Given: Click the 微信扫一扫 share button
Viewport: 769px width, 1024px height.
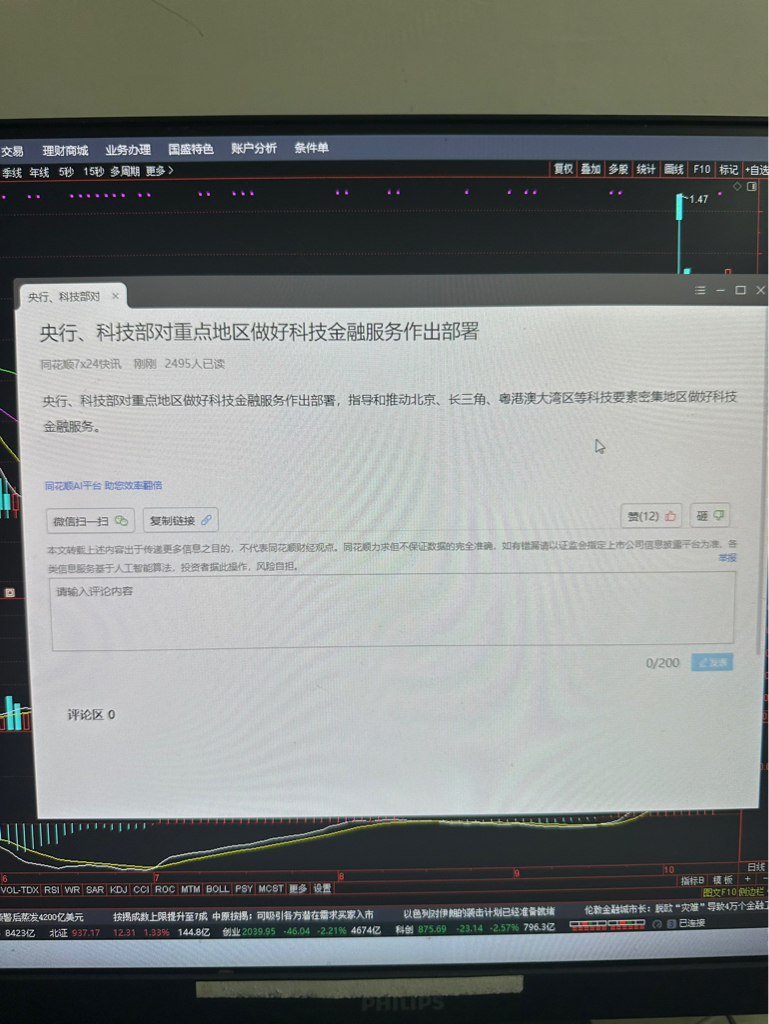Looking at the screenshot, I should (x=90, y=520).
